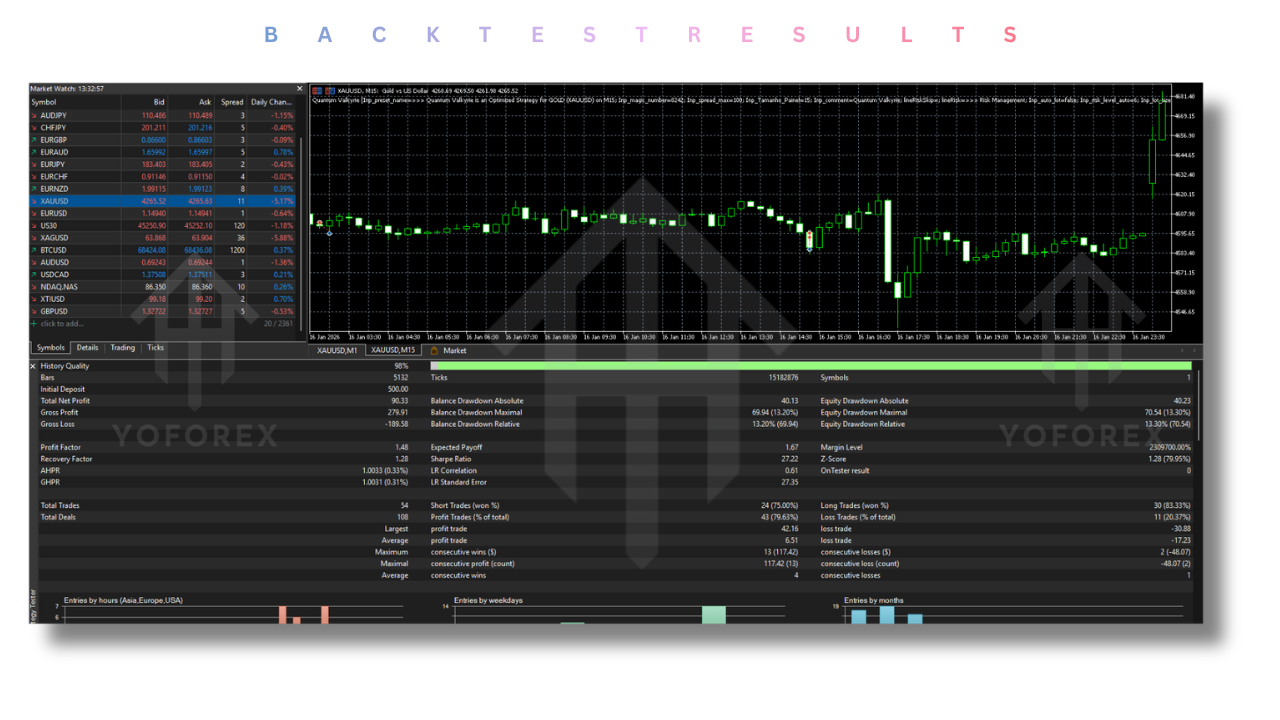Viewport: 1280px width, 720px height.
Task: Click the lock icon on the Market tab
Action: tap(435, 351)
